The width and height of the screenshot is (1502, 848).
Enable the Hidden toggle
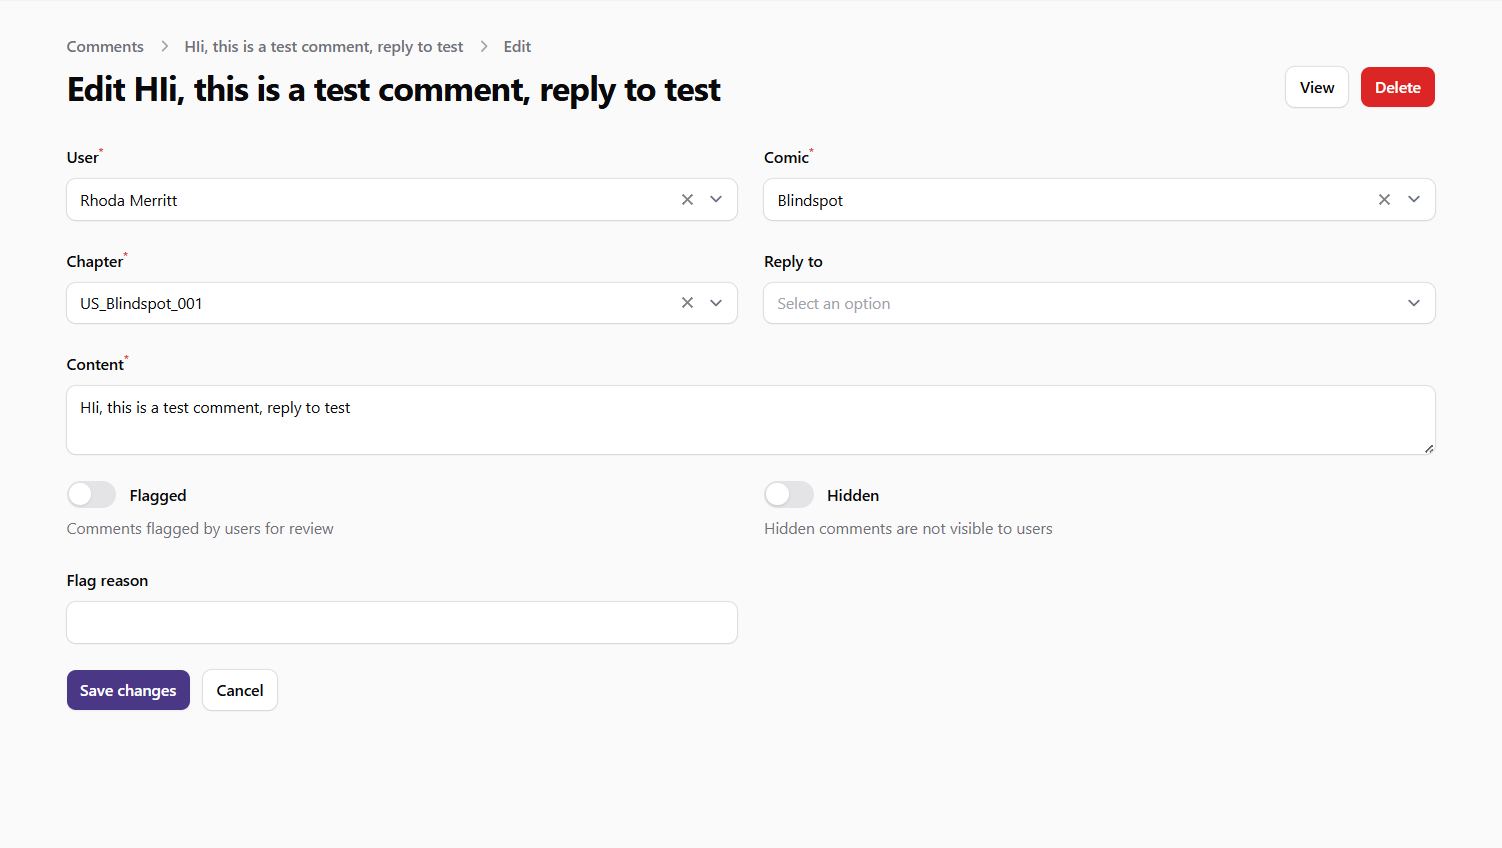click(789, 494)
